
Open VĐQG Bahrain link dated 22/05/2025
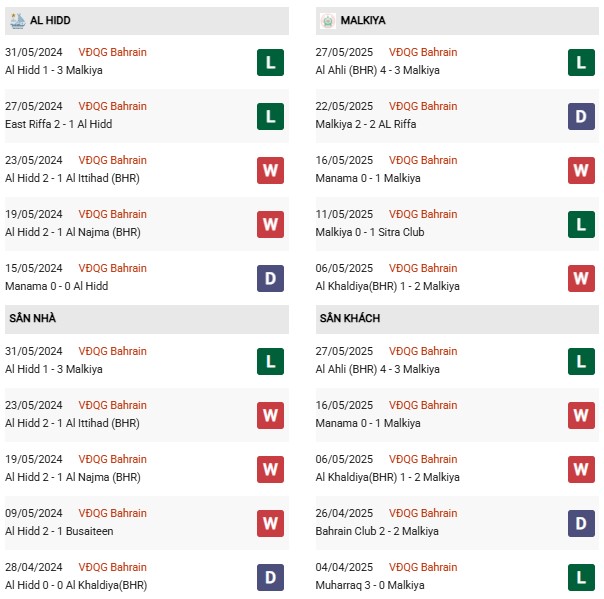[423, 106]
